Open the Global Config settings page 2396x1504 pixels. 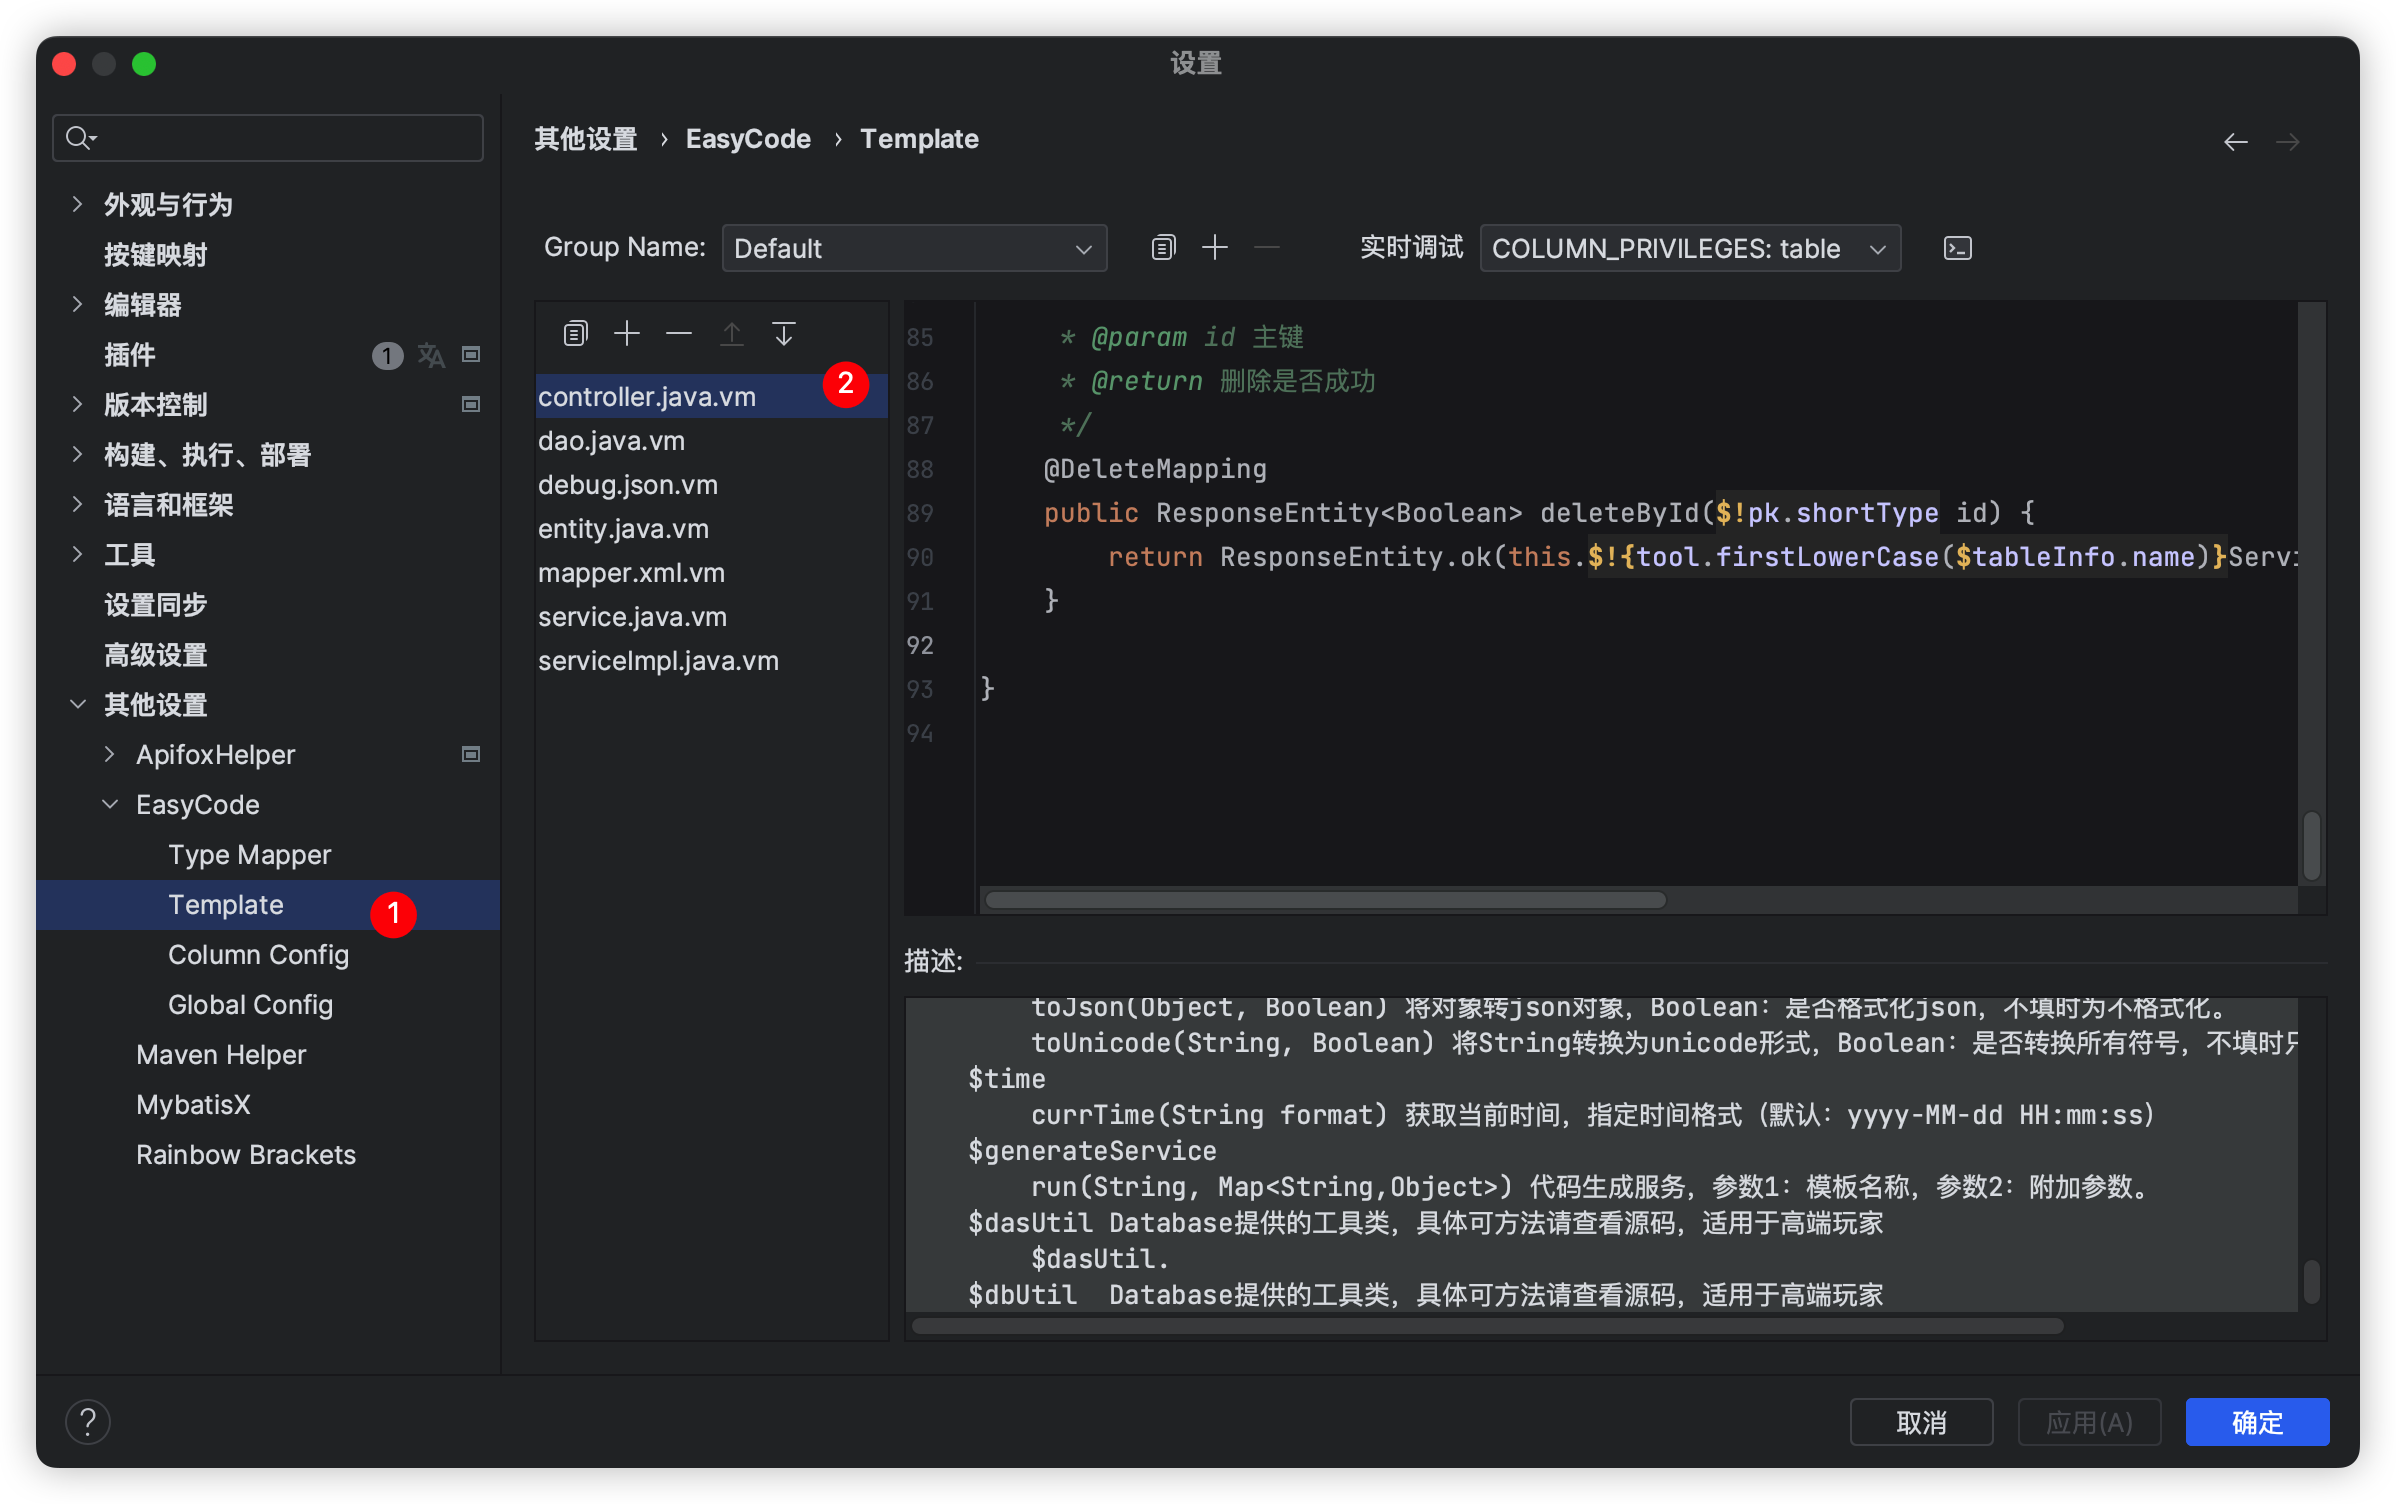250,1004
